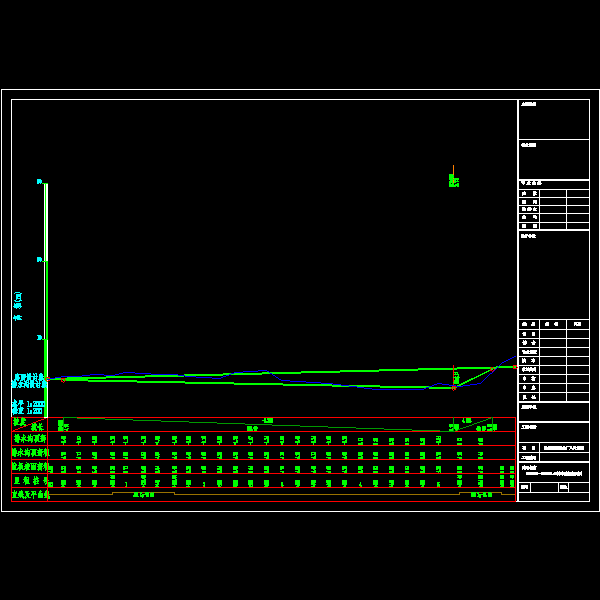Select the 坡度 / 坡长 diagonal header cell

pos(29,424)
